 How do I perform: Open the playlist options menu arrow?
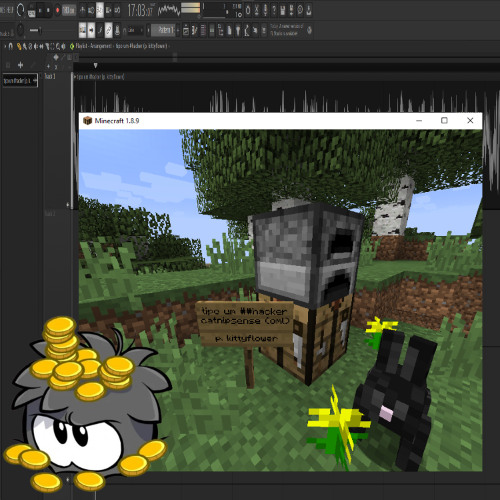(5, 46)
